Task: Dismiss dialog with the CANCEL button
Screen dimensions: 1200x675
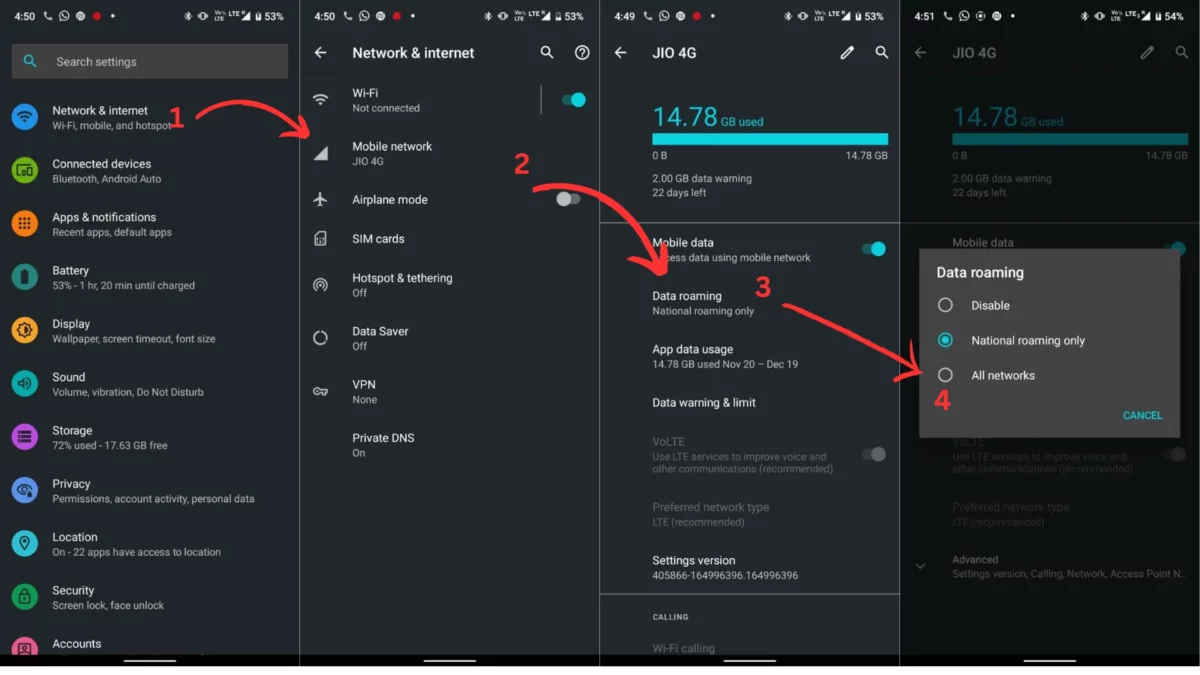Action: [1142, 415]
